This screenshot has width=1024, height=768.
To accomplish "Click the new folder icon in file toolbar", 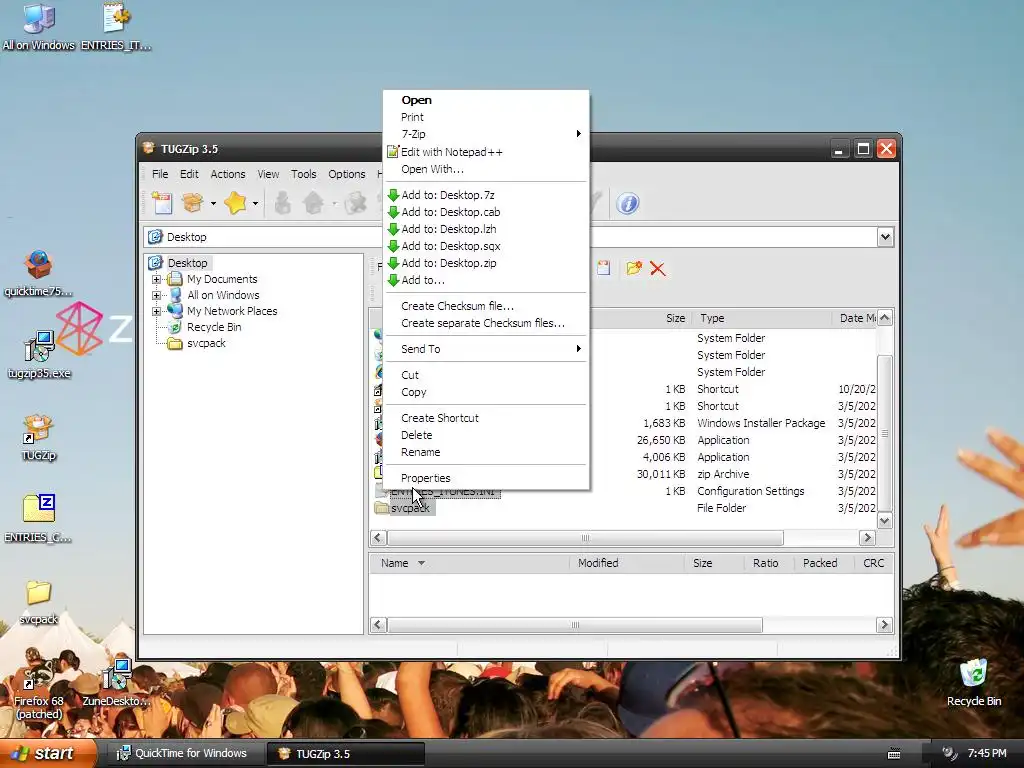I will (633, 268).
